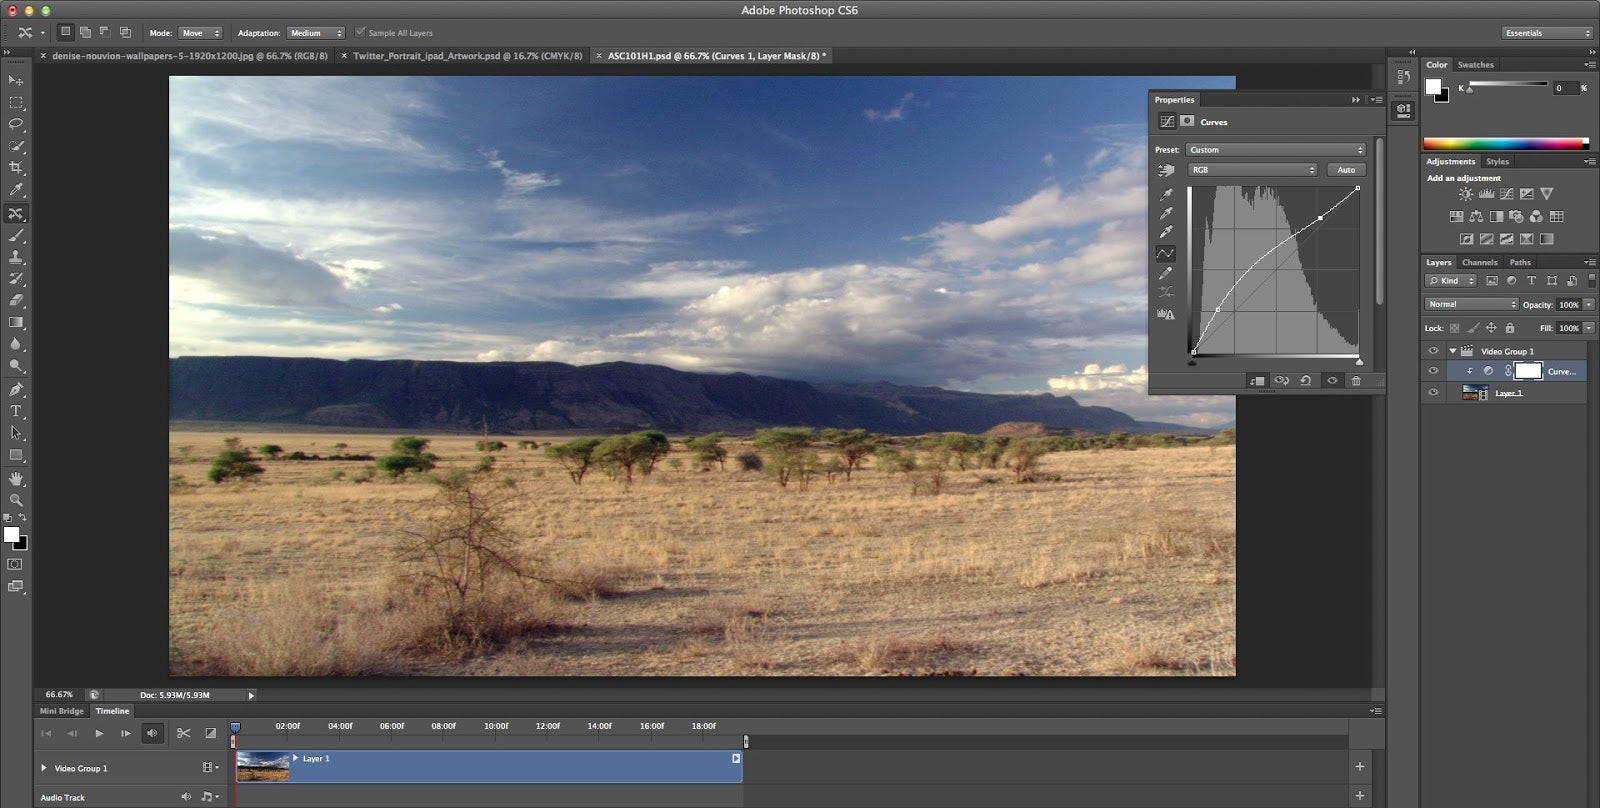The height and width of the screenshot is (808, 1600).
Task: Toggle visibility of Layer 1
Action: point(1433,393)
